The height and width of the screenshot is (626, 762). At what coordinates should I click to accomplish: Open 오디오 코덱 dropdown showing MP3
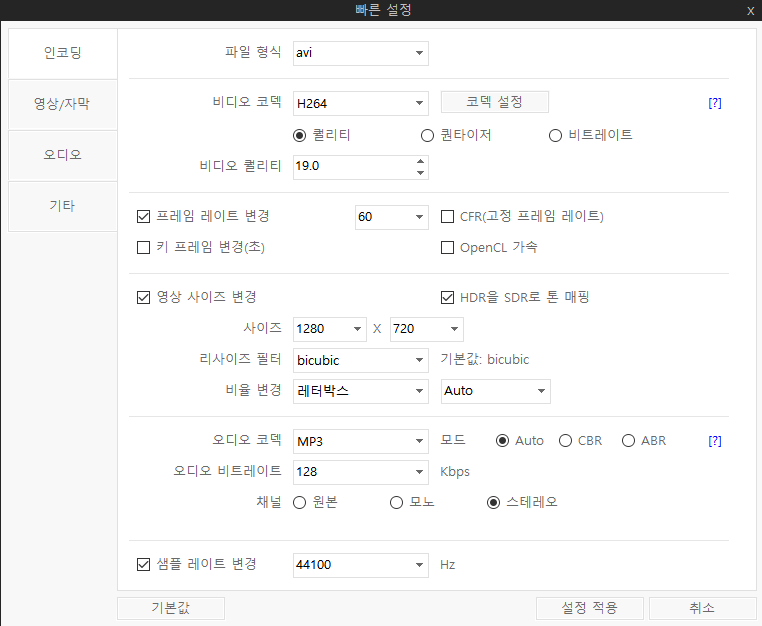click(361, 441)
